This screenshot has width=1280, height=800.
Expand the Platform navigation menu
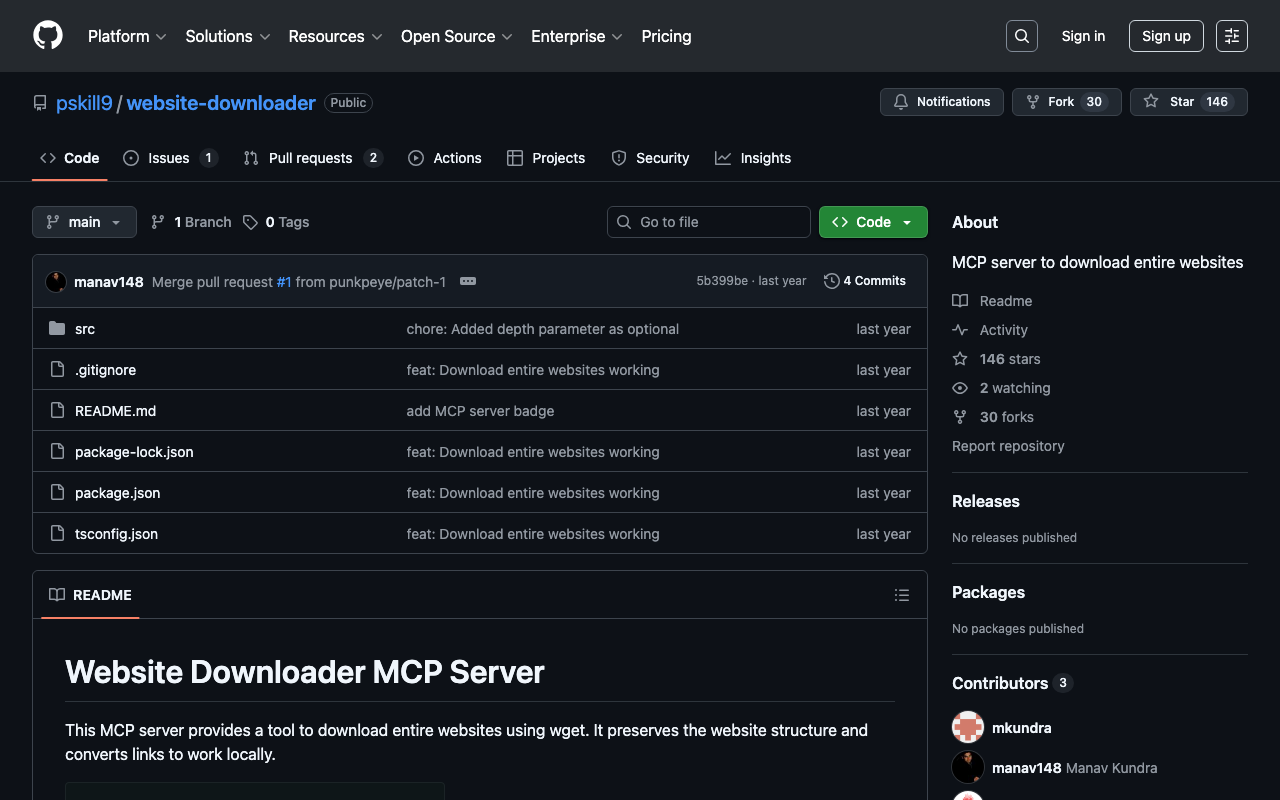[127, 36]
